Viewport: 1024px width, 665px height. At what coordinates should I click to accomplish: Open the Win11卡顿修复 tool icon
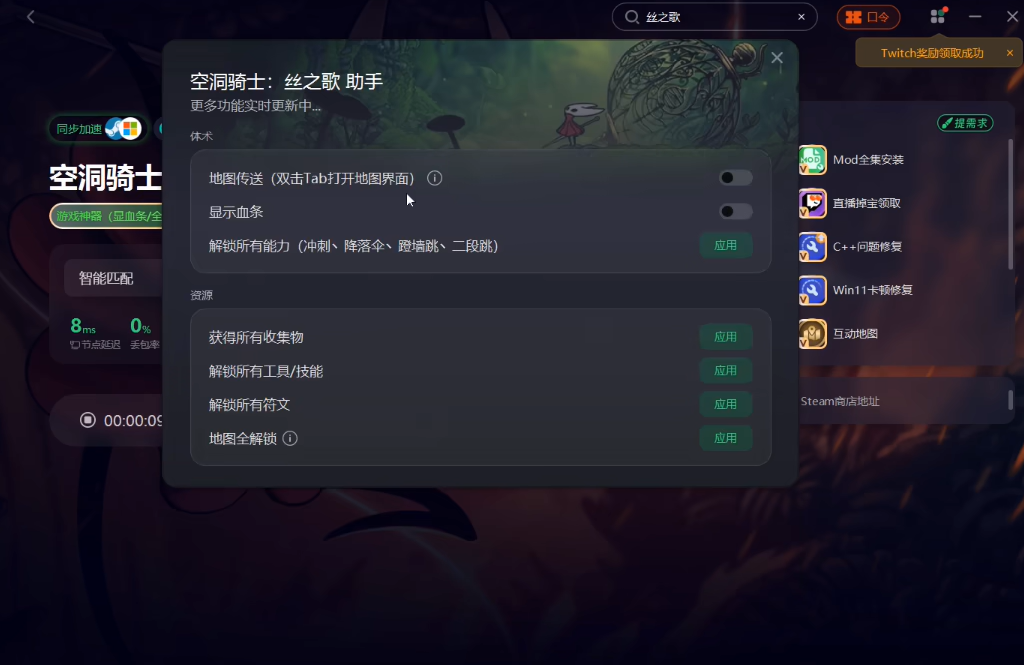click(812, 290)
